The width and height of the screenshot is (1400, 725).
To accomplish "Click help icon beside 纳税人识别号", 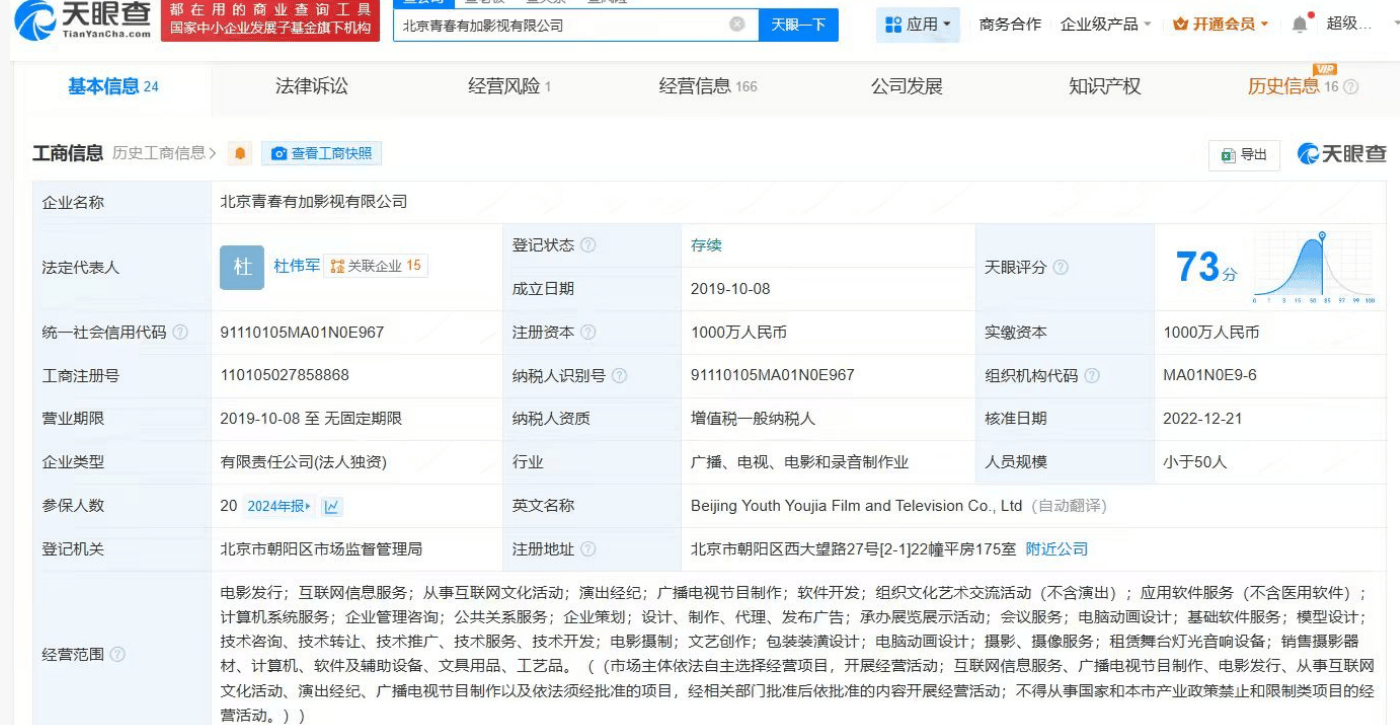I will pyautogui.click(x=619, y=376).
